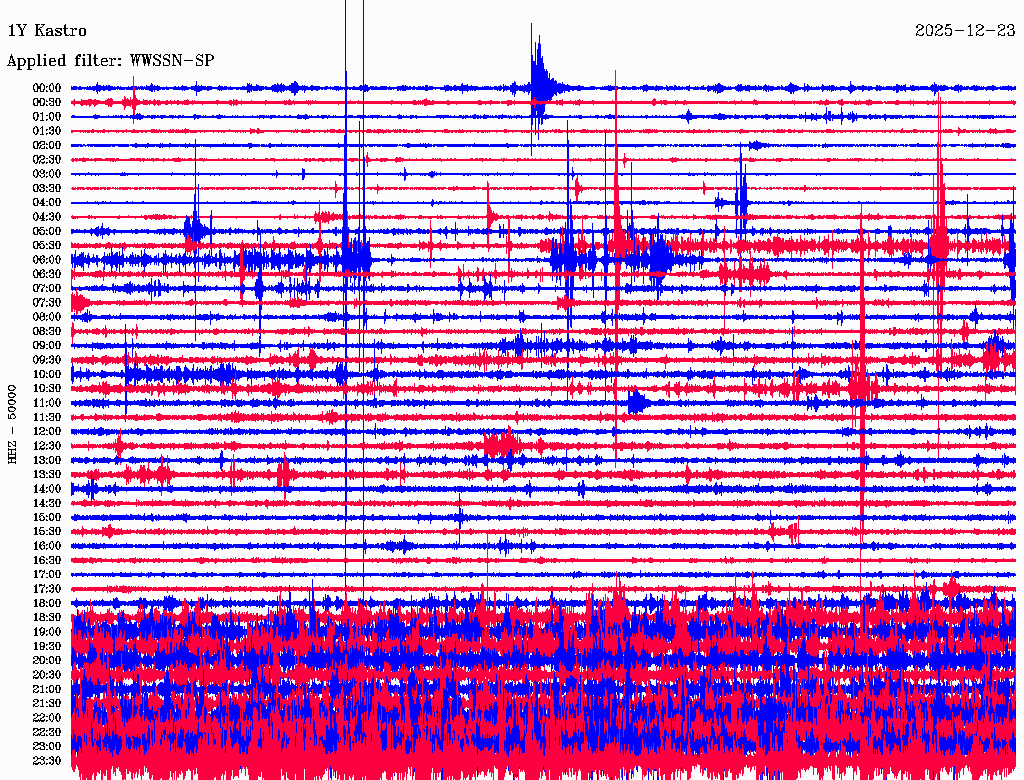
Task: Select the 21:00 time label
Action: 47,689
